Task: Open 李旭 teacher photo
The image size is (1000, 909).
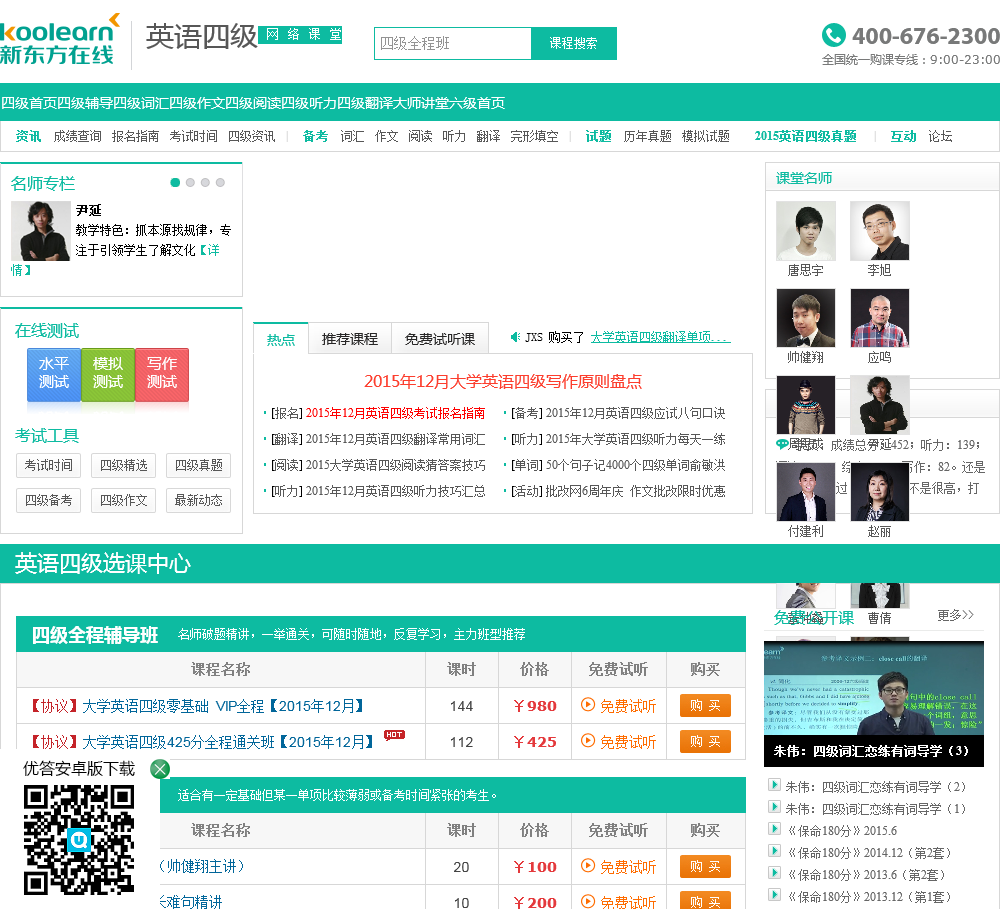Action: pos(879,231)
